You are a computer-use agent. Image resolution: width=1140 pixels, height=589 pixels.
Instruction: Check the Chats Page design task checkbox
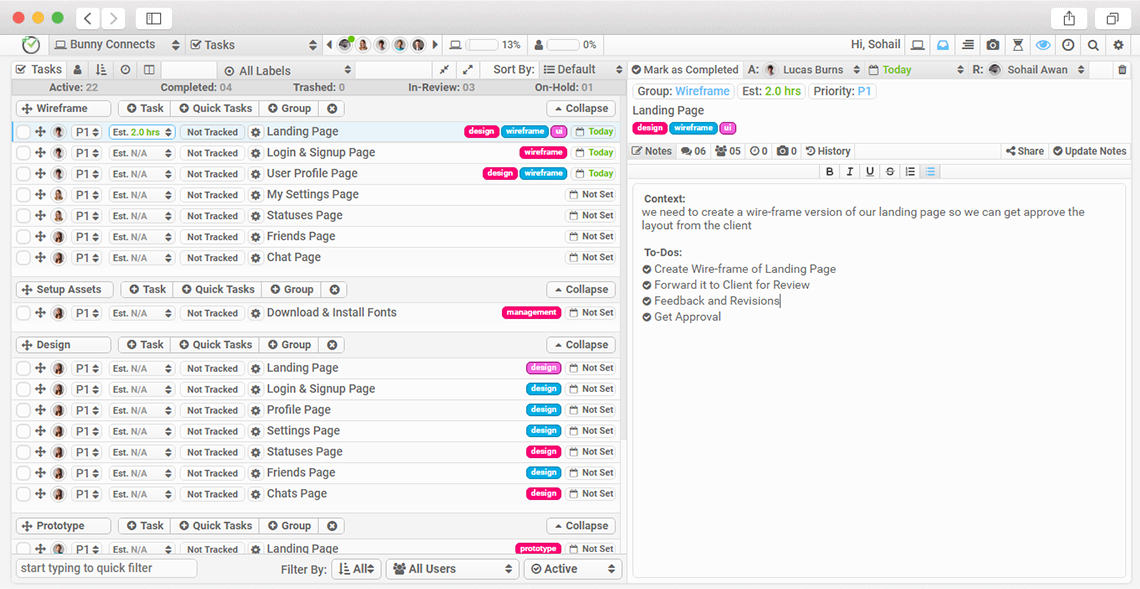tap(24, 494)
